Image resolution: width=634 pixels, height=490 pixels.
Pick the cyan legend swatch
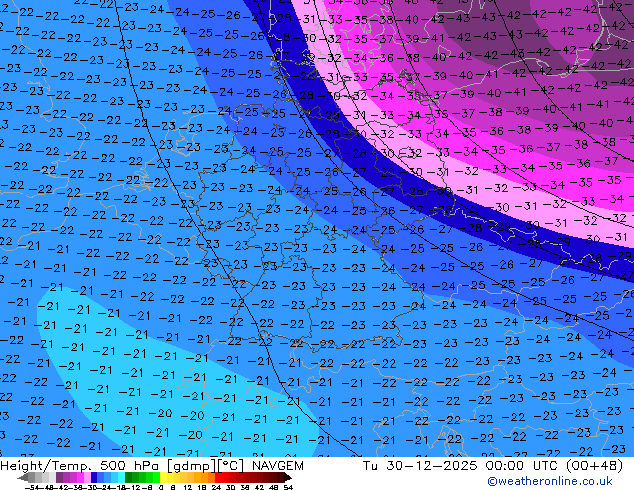tap(121, 477)
